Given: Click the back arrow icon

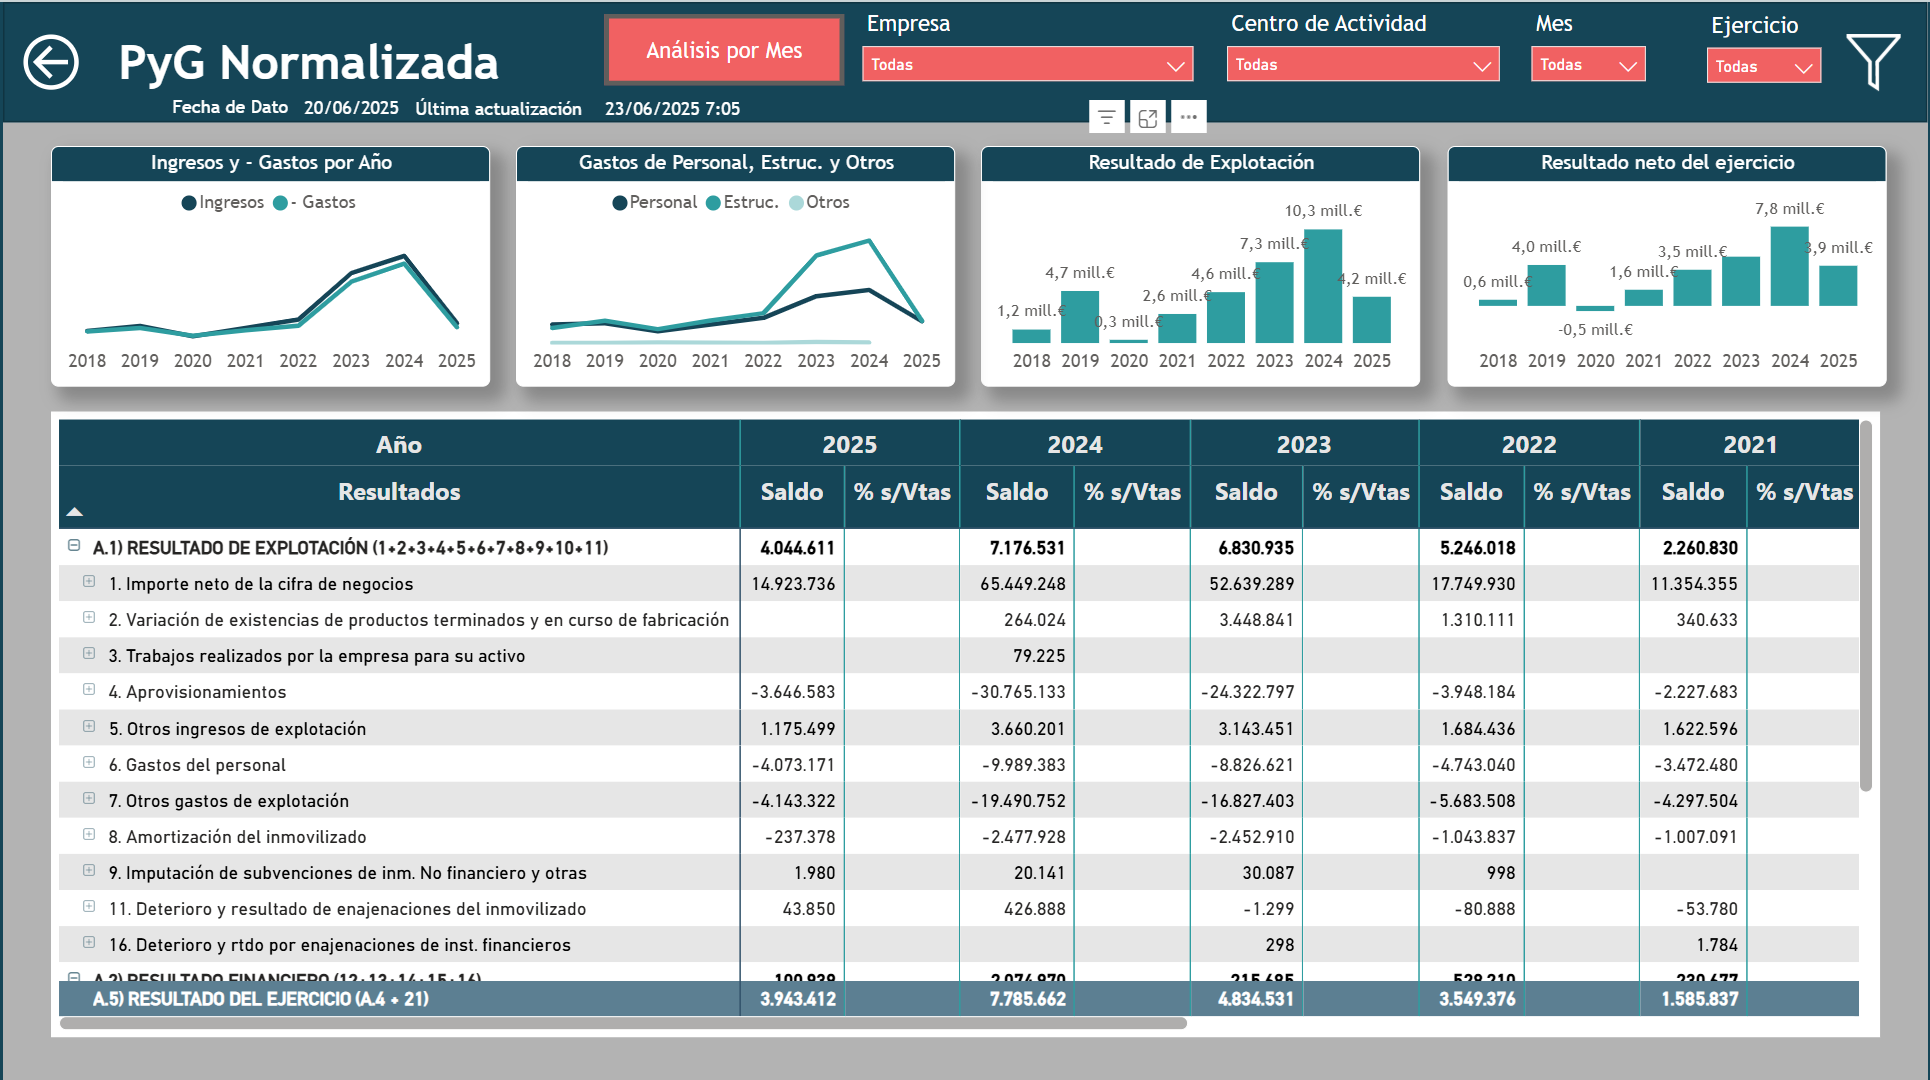Looking at the screenshot, I should coord(51,63).
